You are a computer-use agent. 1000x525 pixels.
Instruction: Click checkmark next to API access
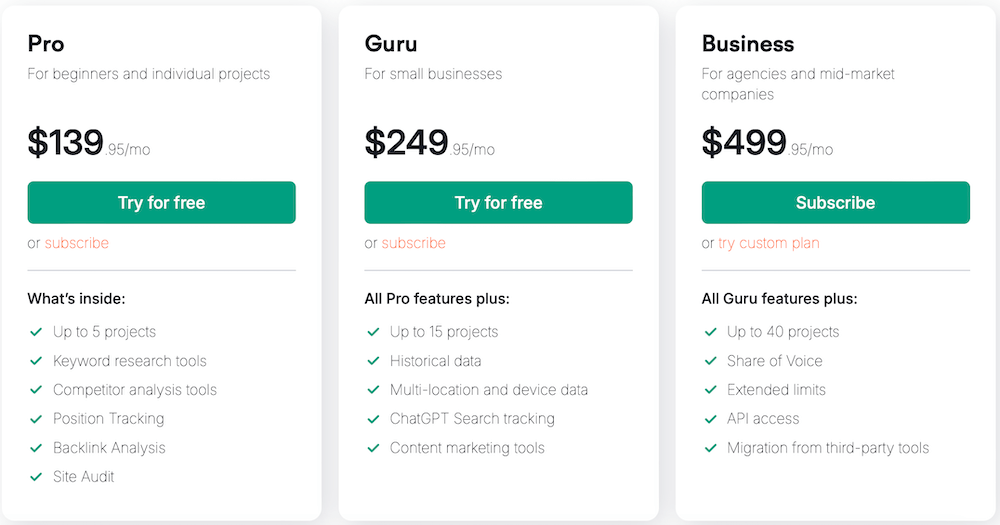[711, 418]
